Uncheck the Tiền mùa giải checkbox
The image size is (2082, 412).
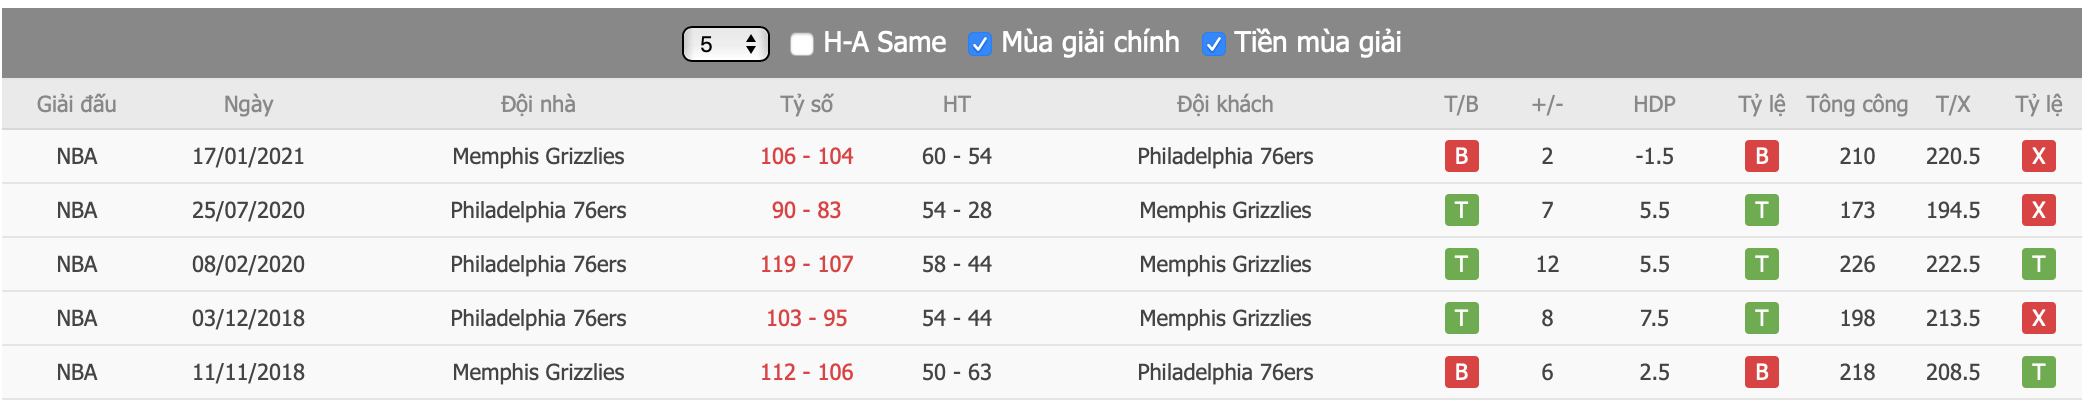pyautogui.click(x=1213, y=44)
